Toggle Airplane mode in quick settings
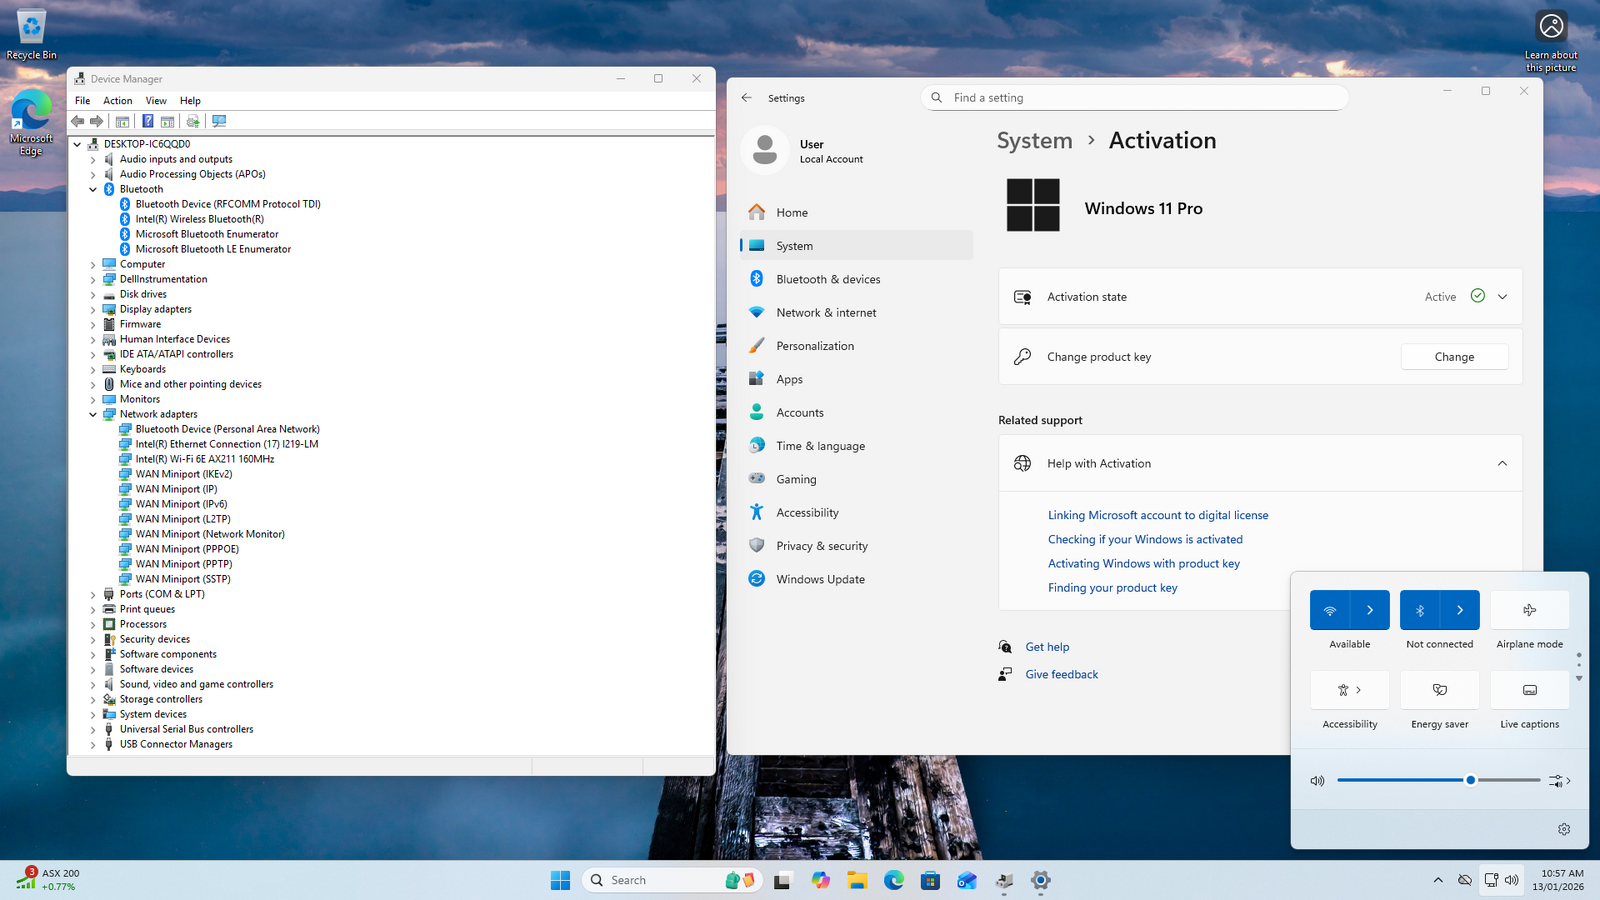 (x=1529, y=610)
